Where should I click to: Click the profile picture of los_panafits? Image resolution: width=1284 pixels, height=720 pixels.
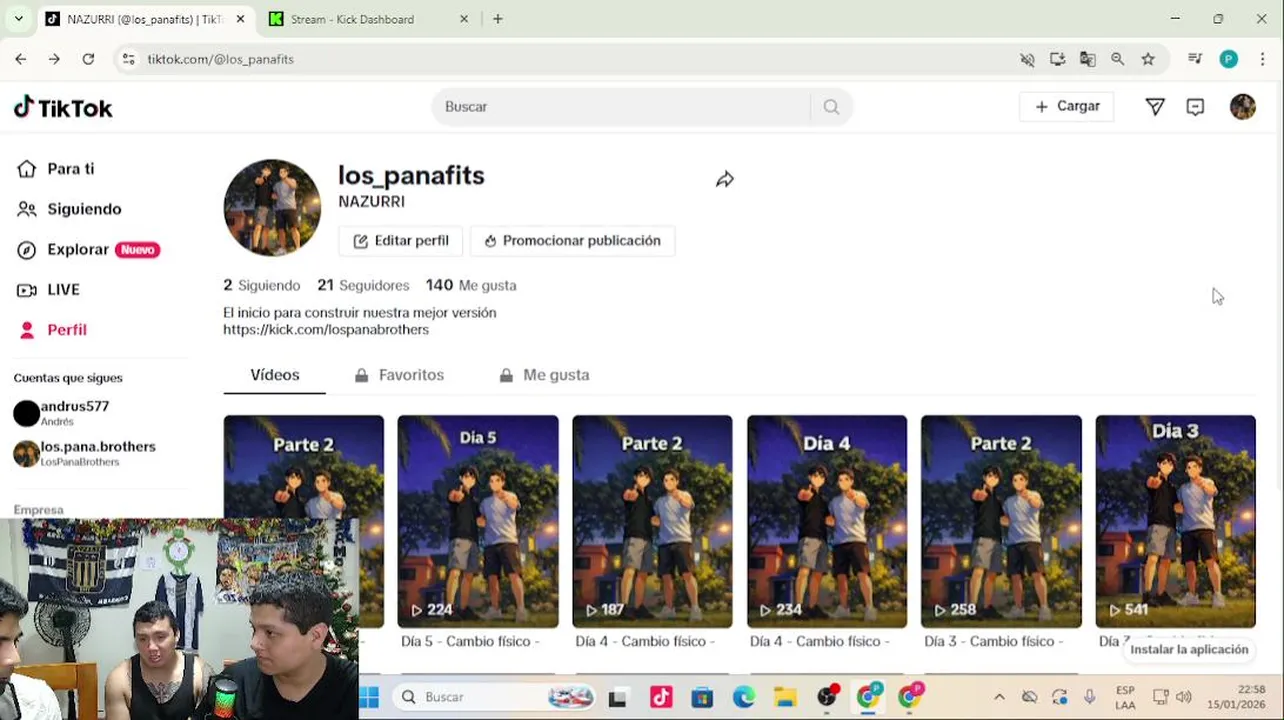272,208
